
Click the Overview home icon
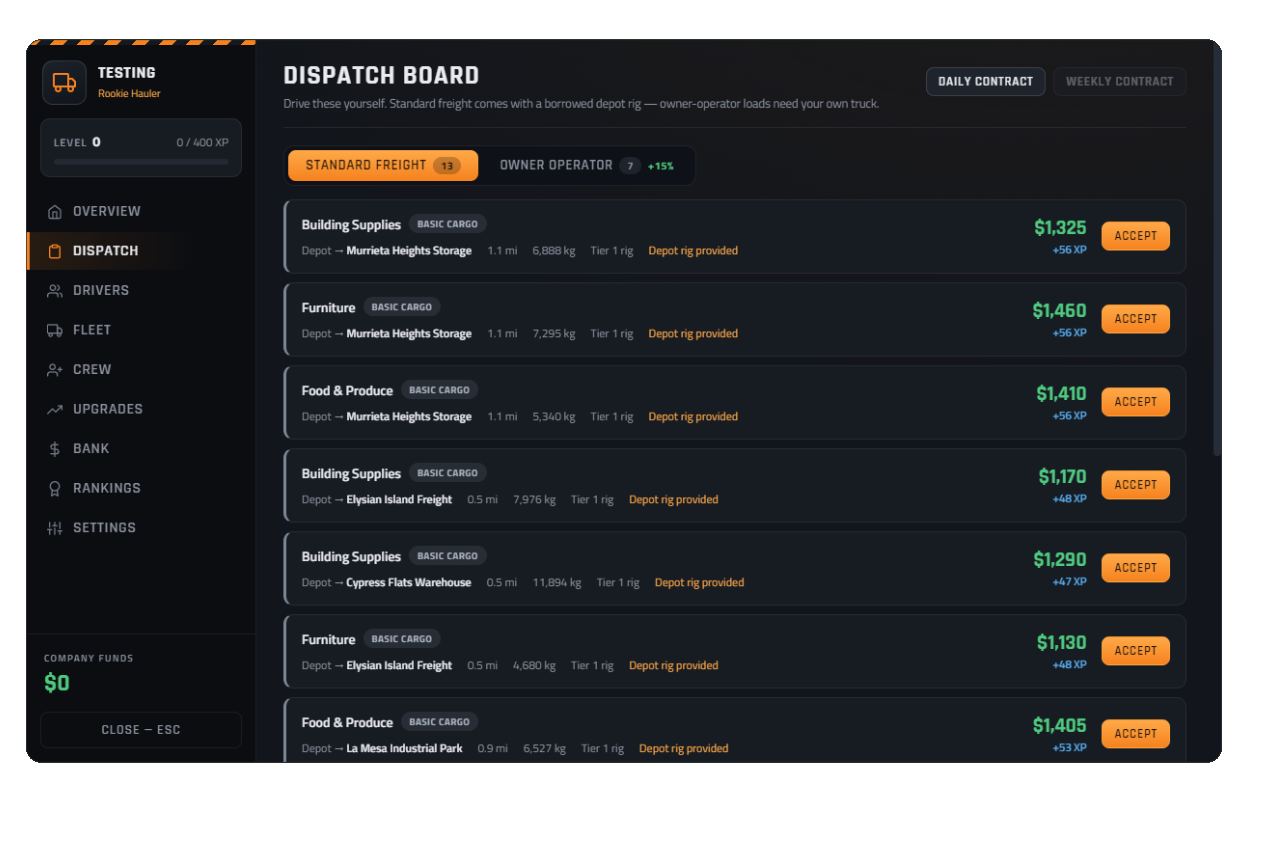tap(55, 212)
